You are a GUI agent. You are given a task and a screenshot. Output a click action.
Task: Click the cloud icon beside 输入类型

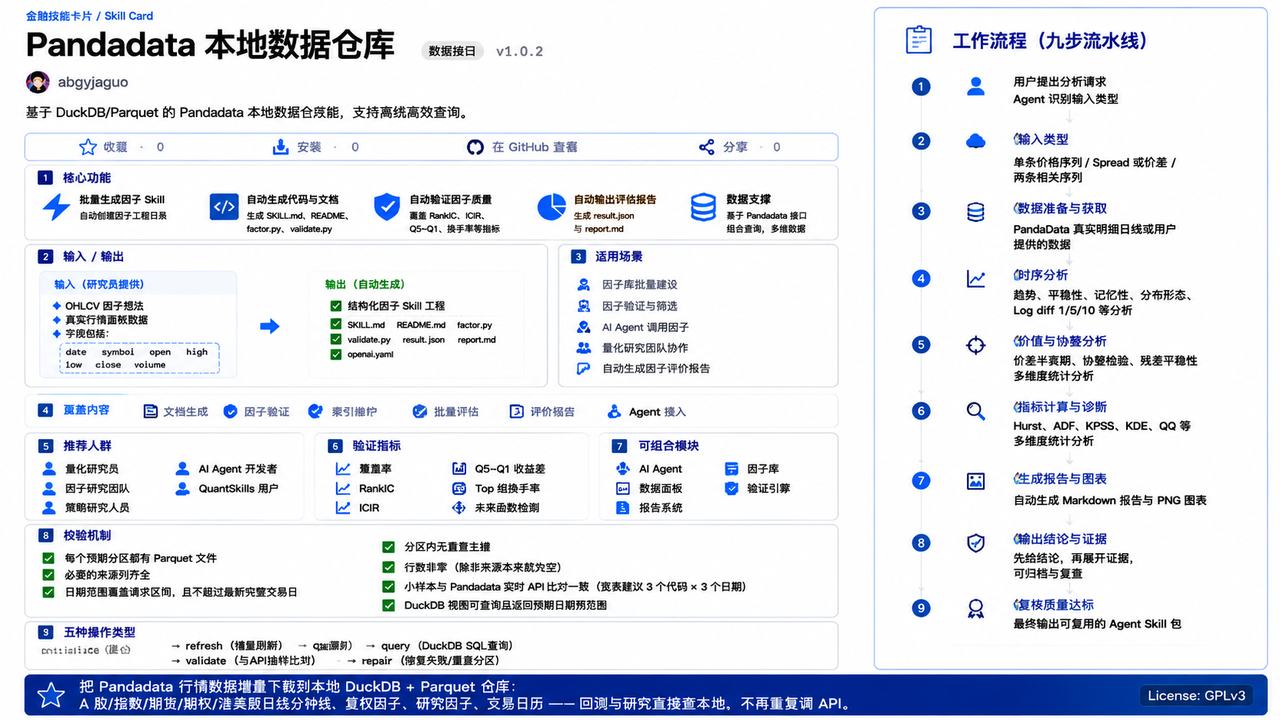[x=976, y=141]
